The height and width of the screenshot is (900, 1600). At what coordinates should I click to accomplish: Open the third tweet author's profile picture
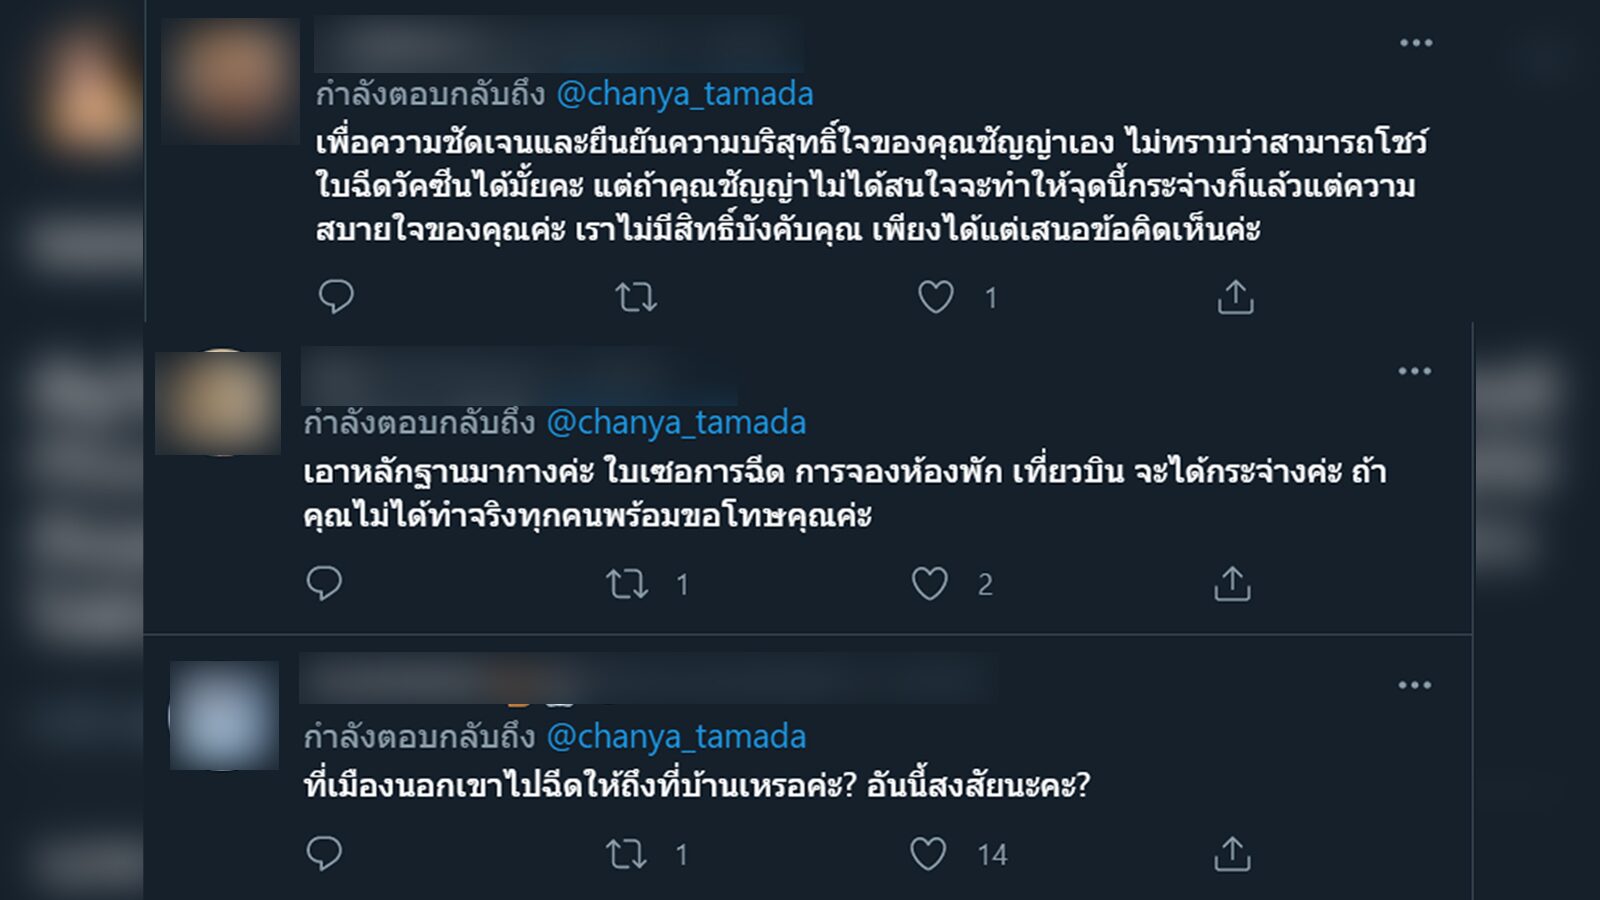click(x=224, y=715)
